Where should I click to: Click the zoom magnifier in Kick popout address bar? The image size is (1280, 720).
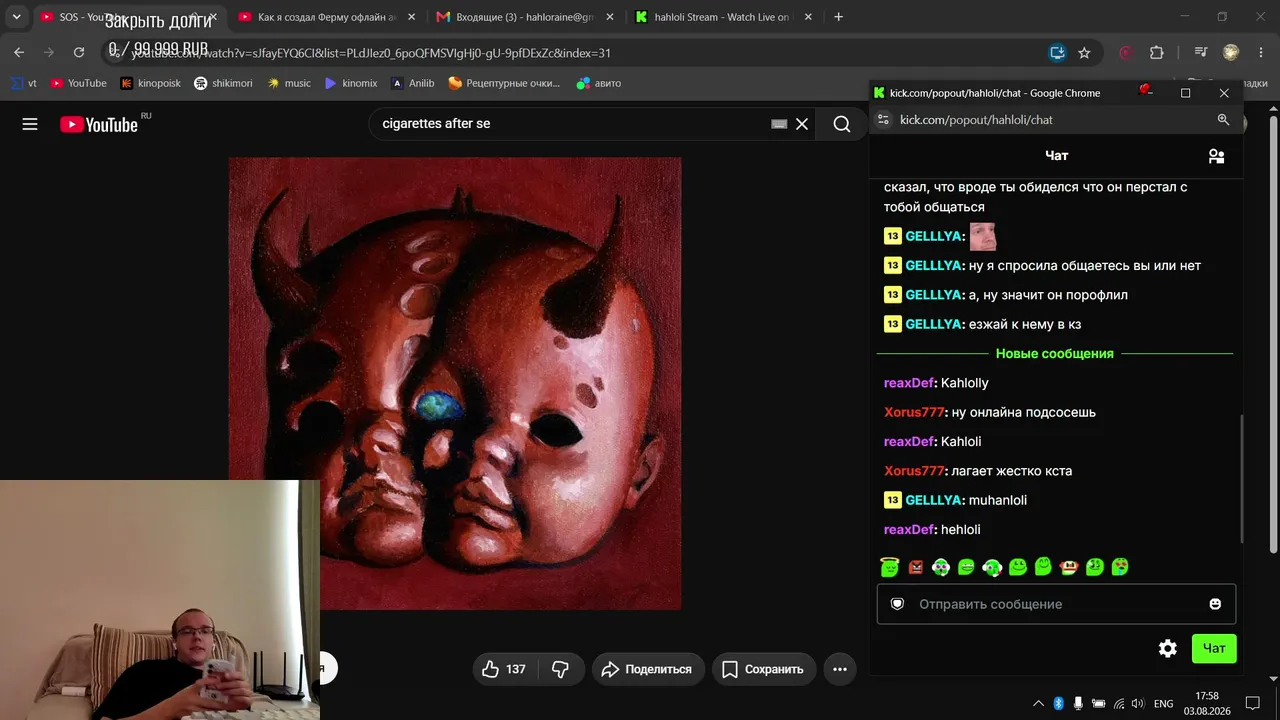click(x=1223, y=120)
